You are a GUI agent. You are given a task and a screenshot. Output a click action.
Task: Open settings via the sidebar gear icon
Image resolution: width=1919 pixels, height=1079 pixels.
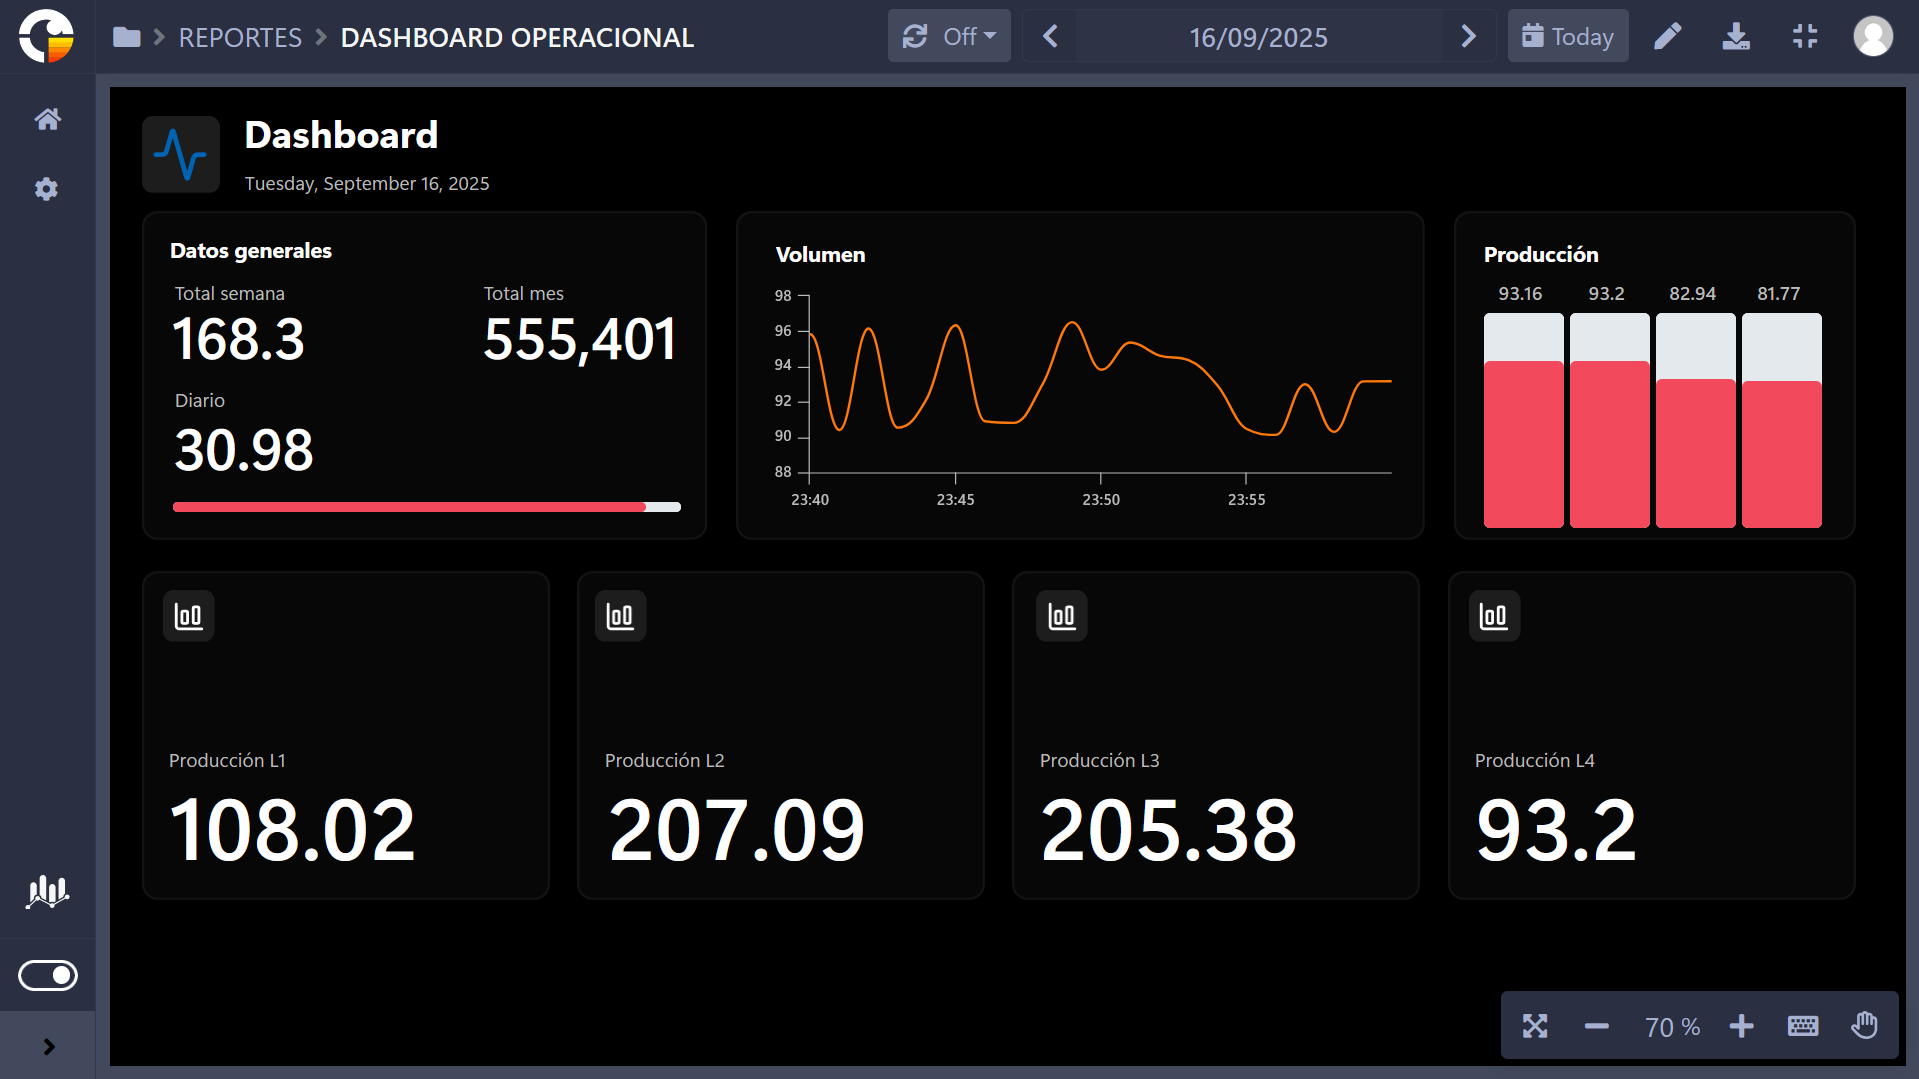47,189
